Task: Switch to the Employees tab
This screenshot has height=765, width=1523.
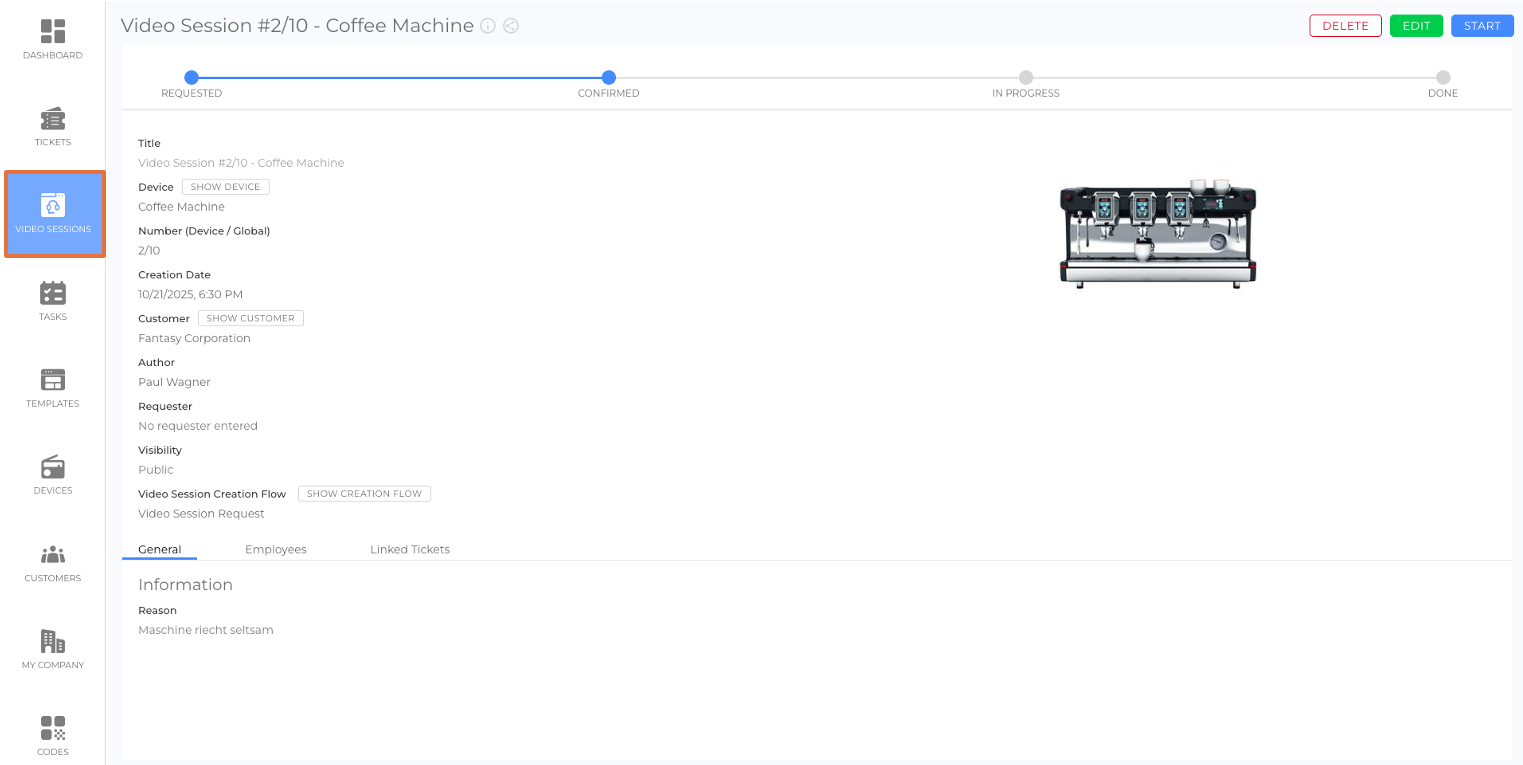Action: pos(275,549)
